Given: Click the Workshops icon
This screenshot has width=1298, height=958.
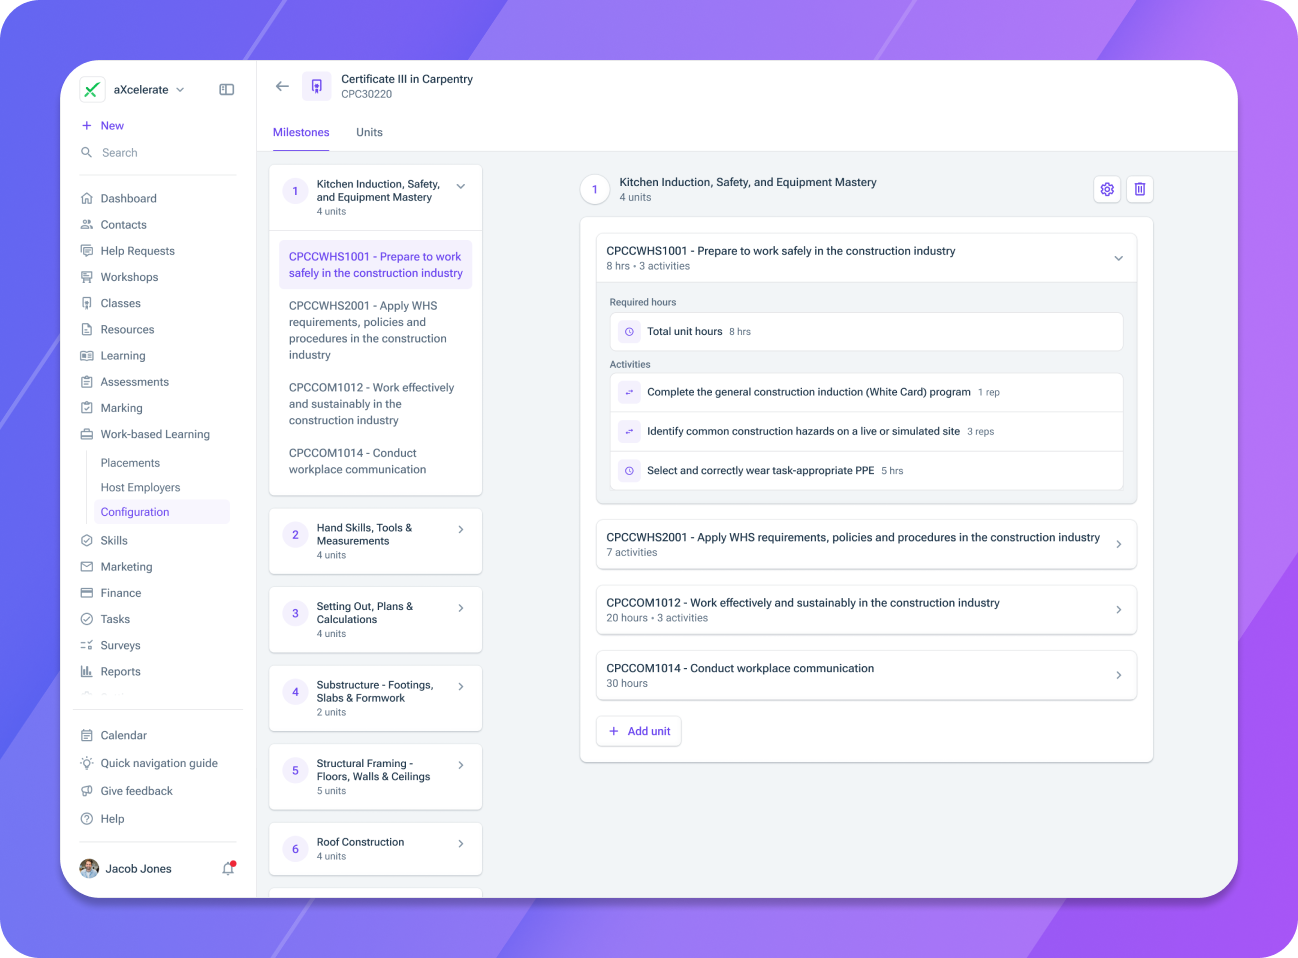Looking at the screenshot, I should (87, 277).
